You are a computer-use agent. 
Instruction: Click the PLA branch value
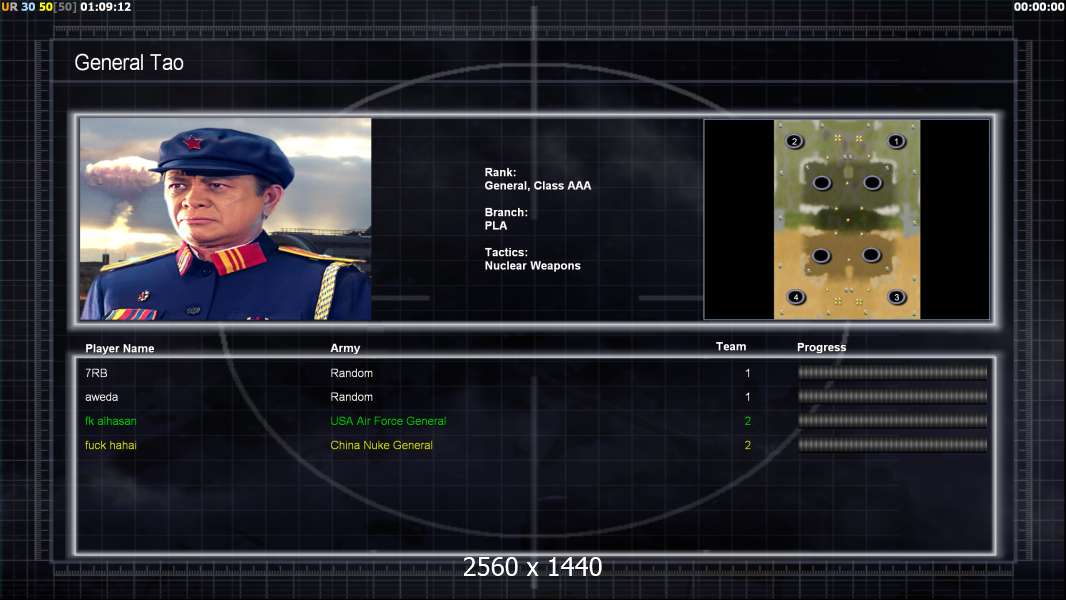(496, 226)
